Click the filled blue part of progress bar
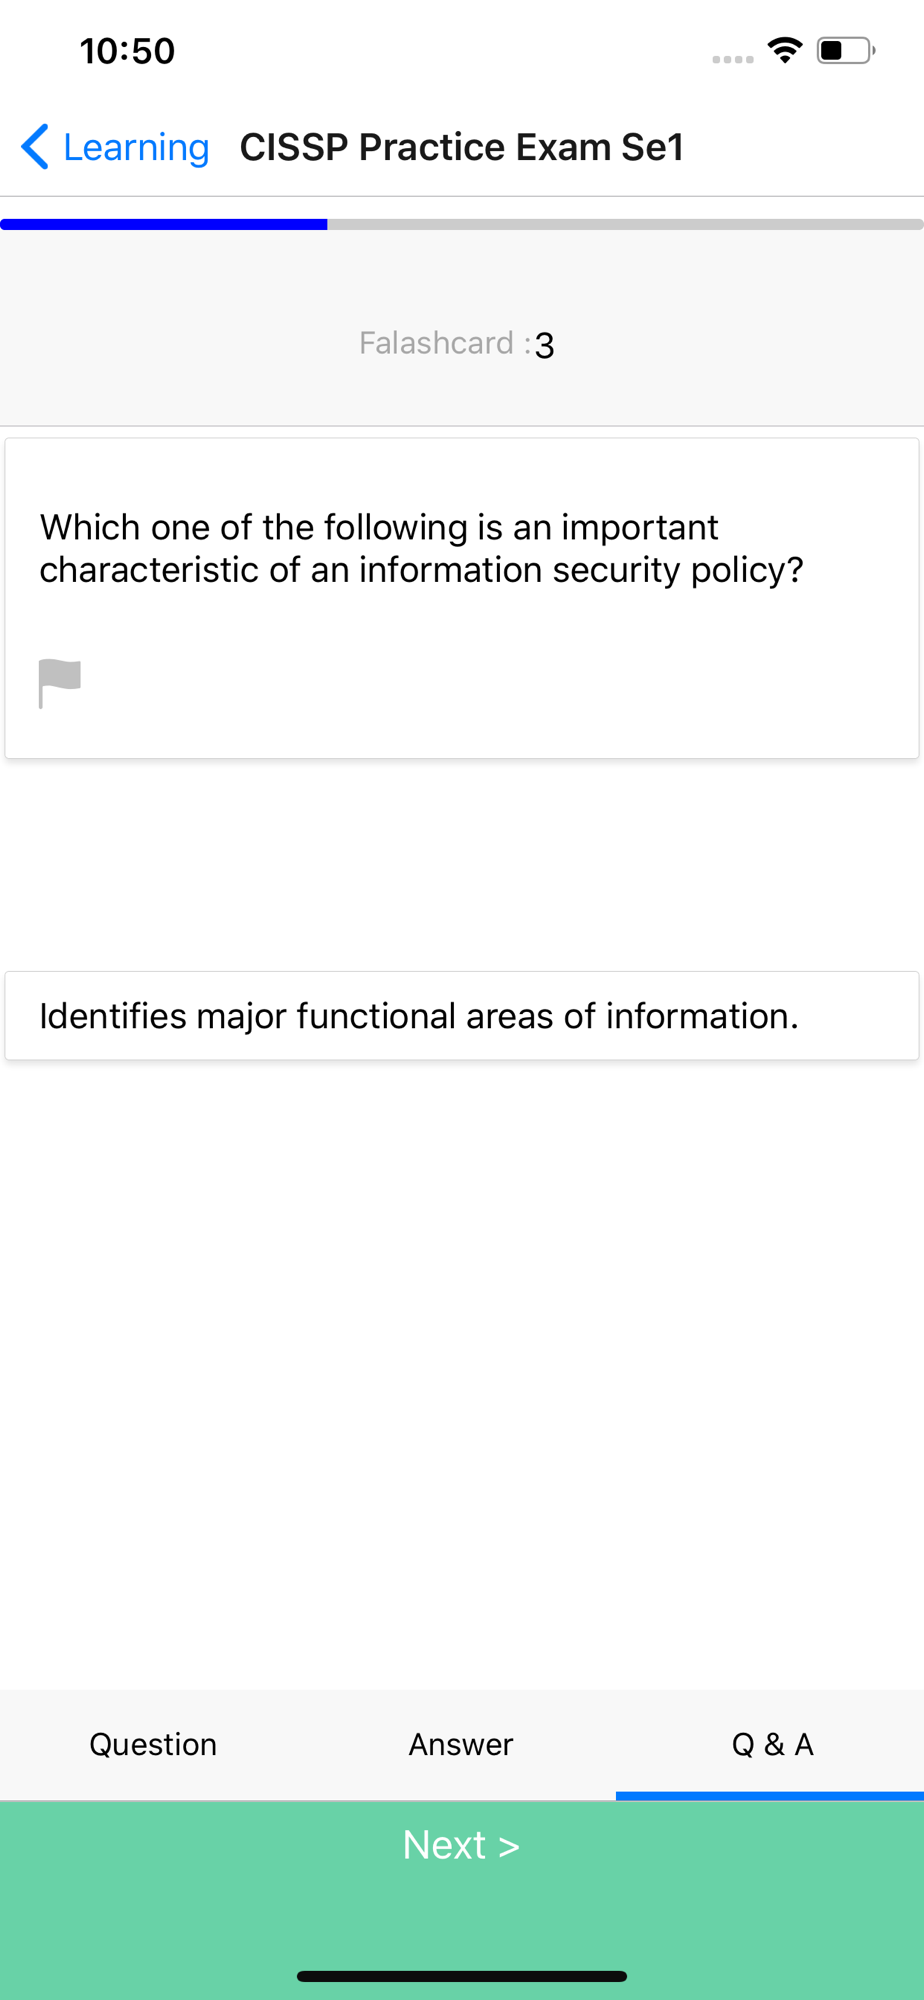Viewport: 924px width, 2000px height. (164, 224)
